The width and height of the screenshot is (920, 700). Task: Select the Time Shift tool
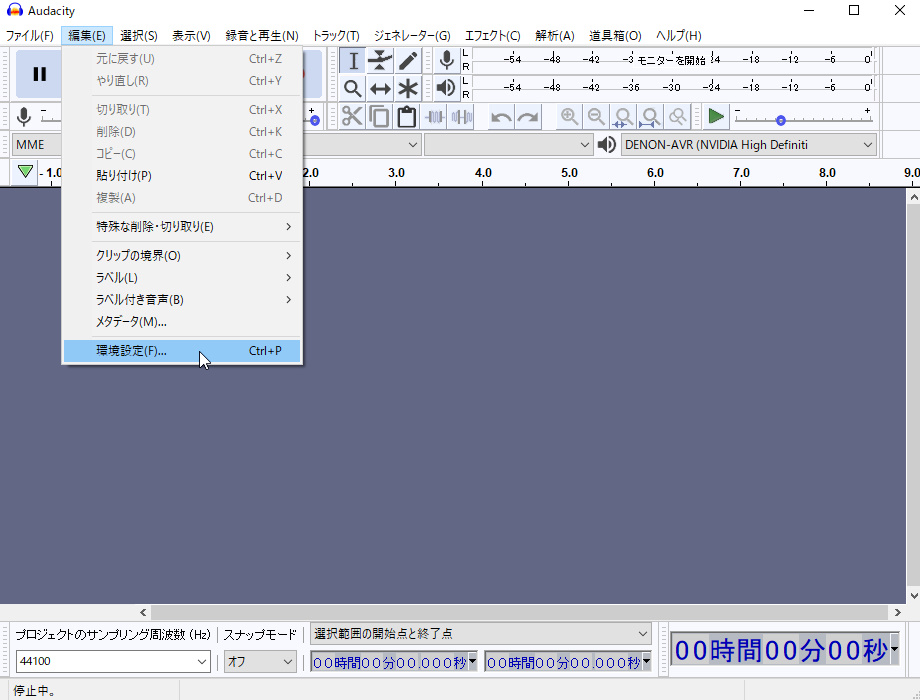pyautogui.click(x=380, y=89)
